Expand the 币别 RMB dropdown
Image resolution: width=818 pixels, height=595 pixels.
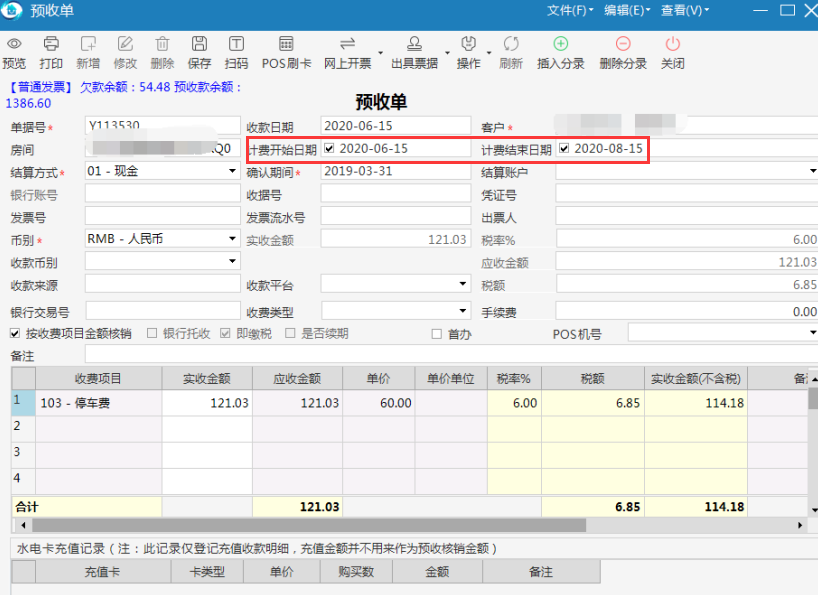pos(232,239)
